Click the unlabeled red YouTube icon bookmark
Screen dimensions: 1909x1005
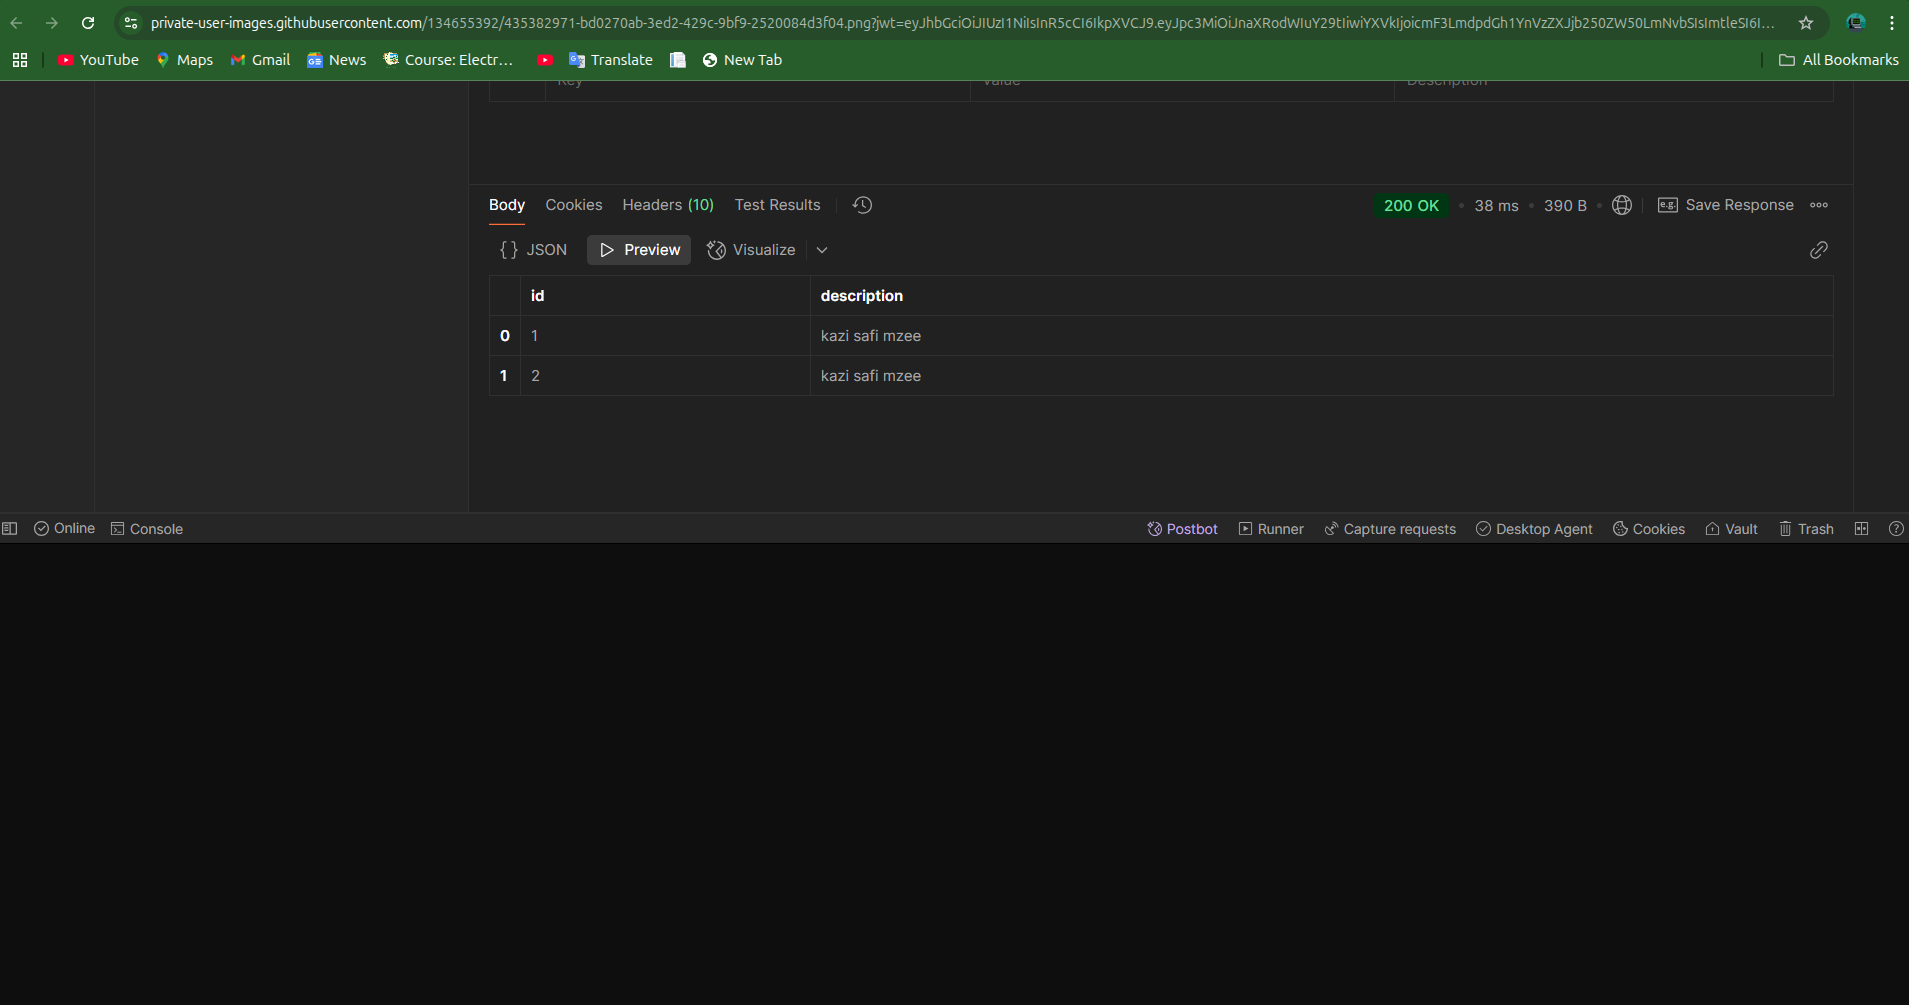pos(545,60)
